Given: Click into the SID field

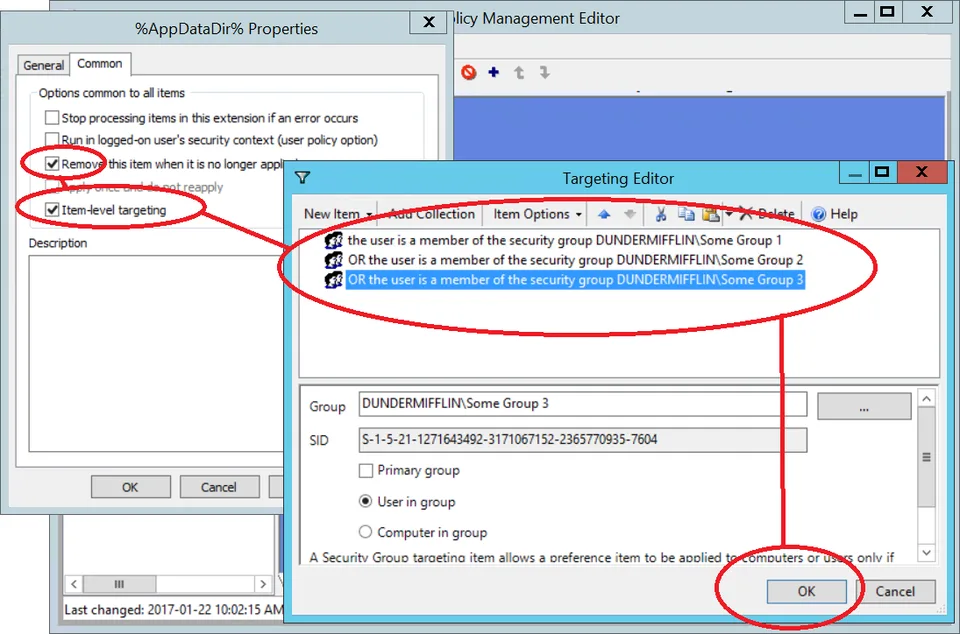Looking at the screenshot, I should (x=582, y=440).
